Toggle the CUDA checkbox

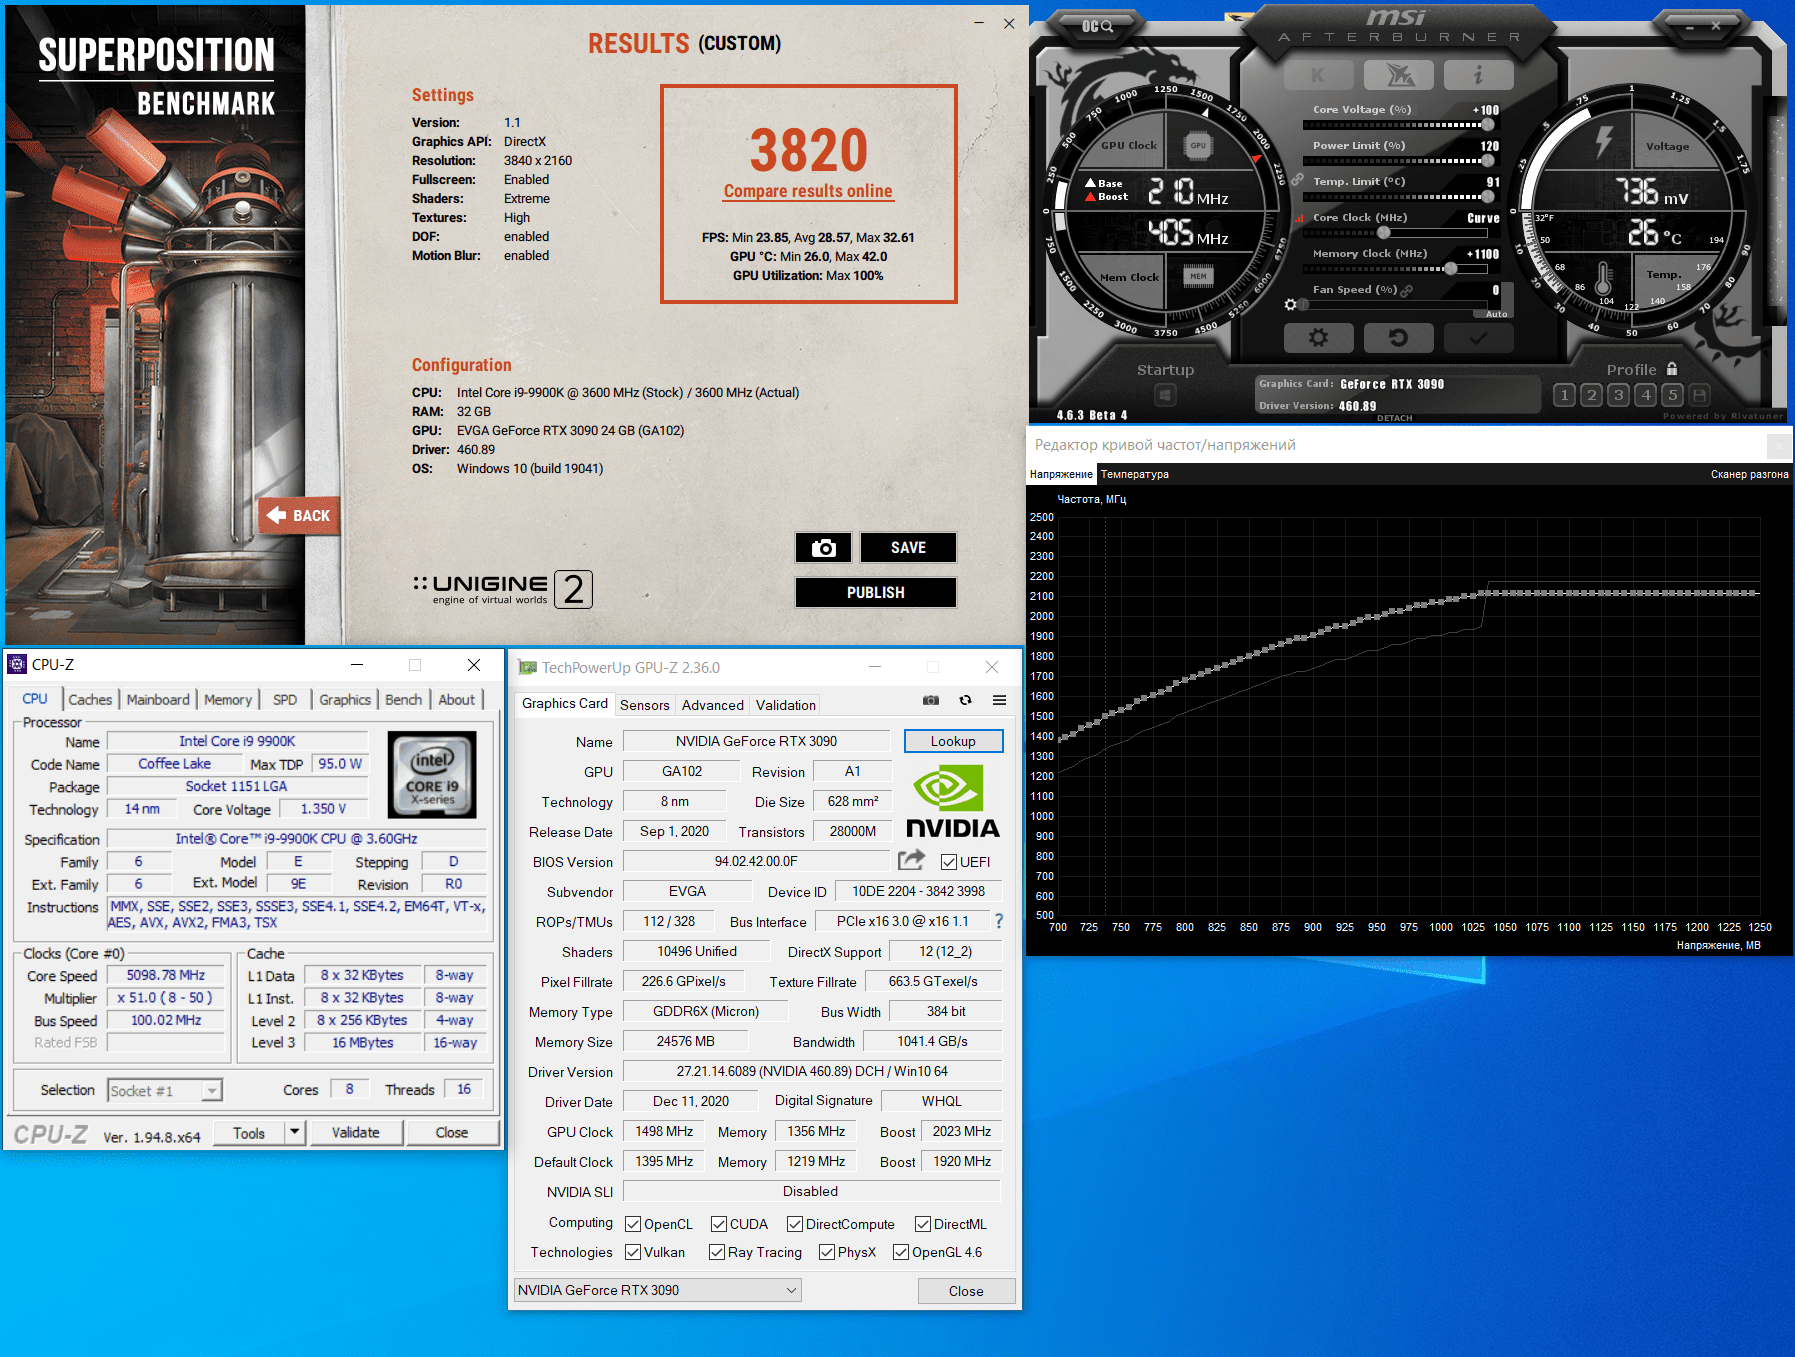click(x=719, y=1224)
